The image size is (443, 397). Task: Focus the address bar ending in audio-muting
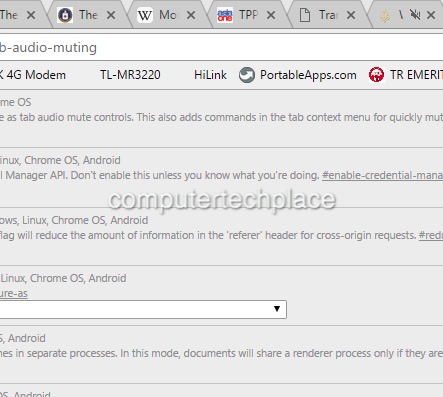pos(221,48)
